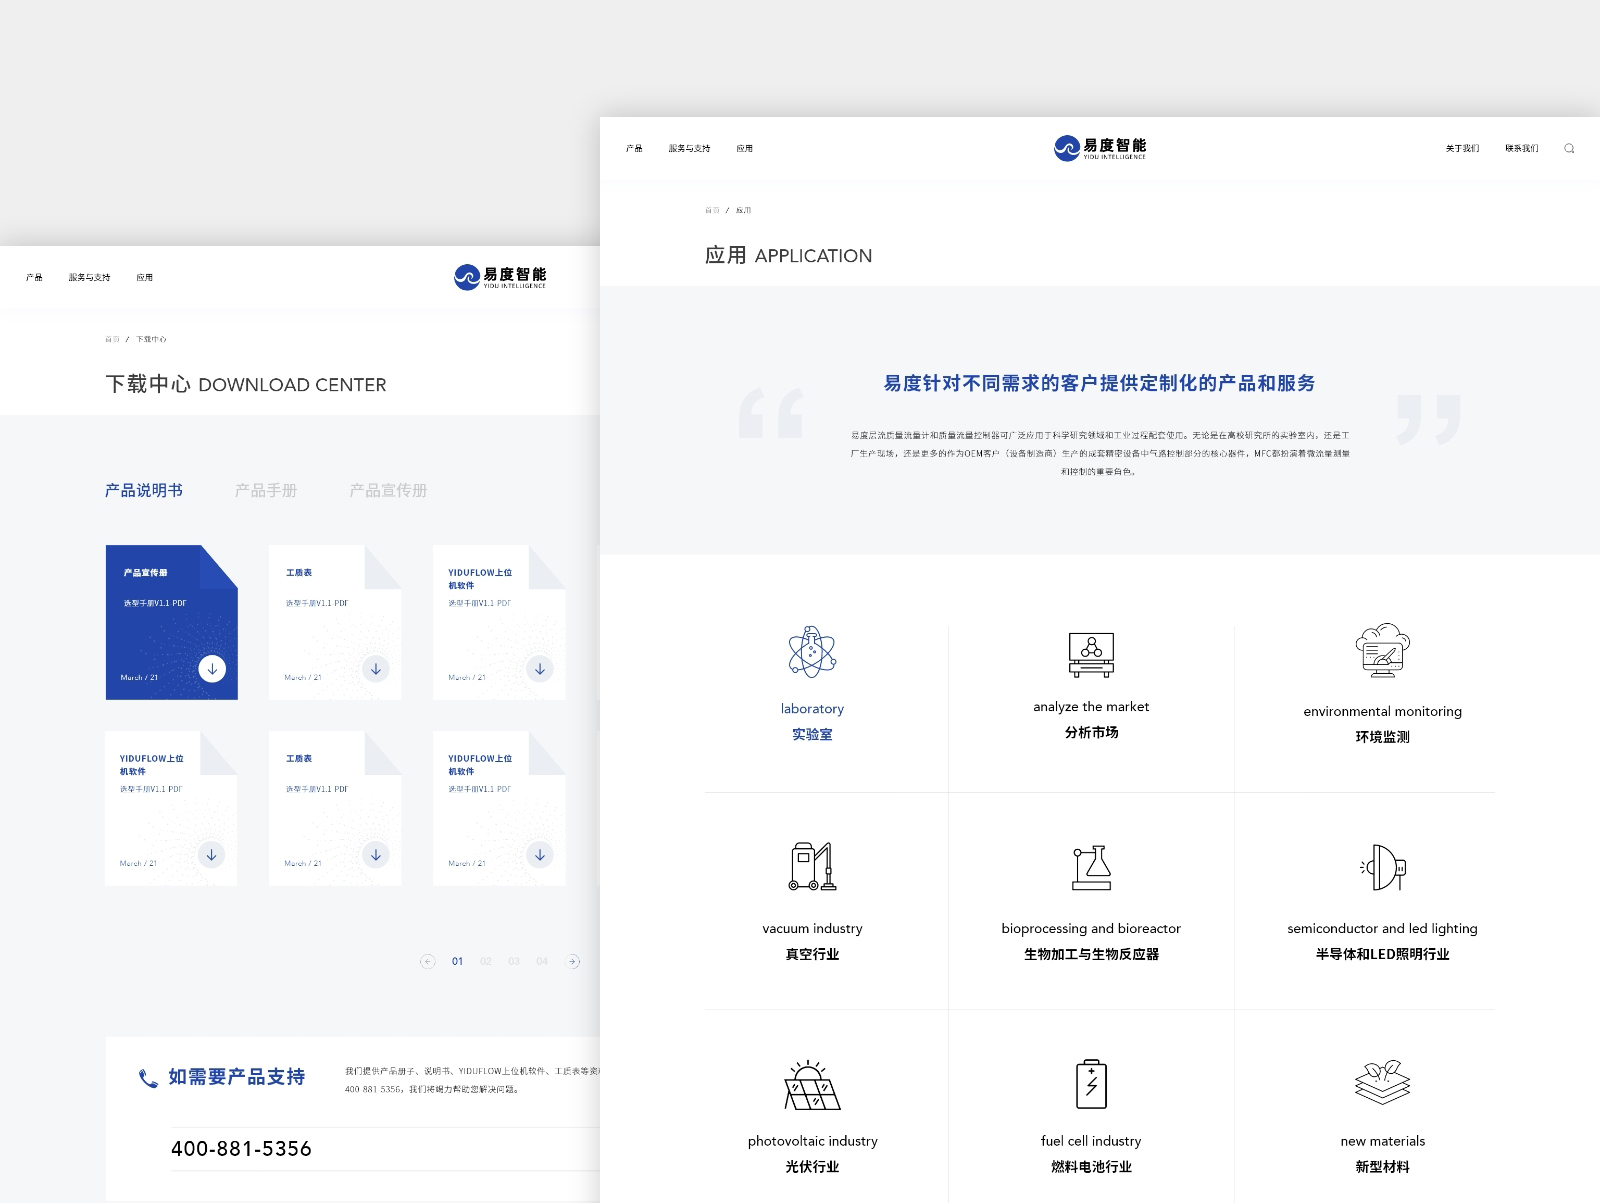Click the analyze the market presentation icon
Screen dimensions: 1600x1203
[1091, 652]
